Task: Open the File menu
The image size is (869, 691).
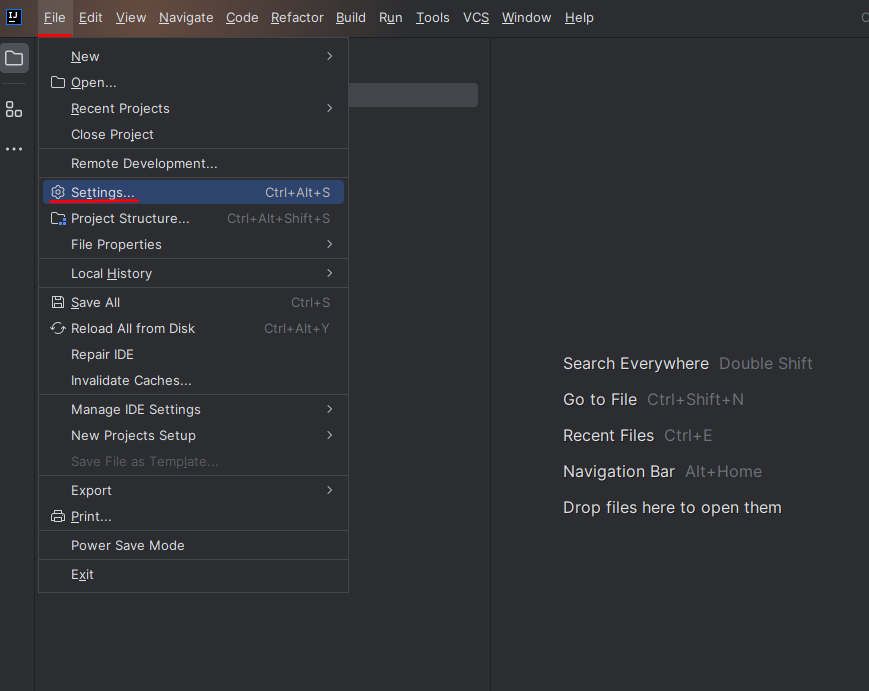Action: point(55,18)
